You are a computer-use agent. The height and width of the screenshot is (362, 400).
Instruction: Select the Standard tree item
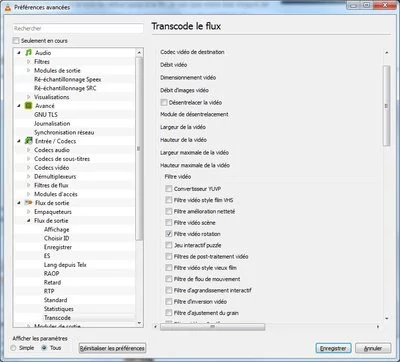pyautogui.click(x=55, y=300)
